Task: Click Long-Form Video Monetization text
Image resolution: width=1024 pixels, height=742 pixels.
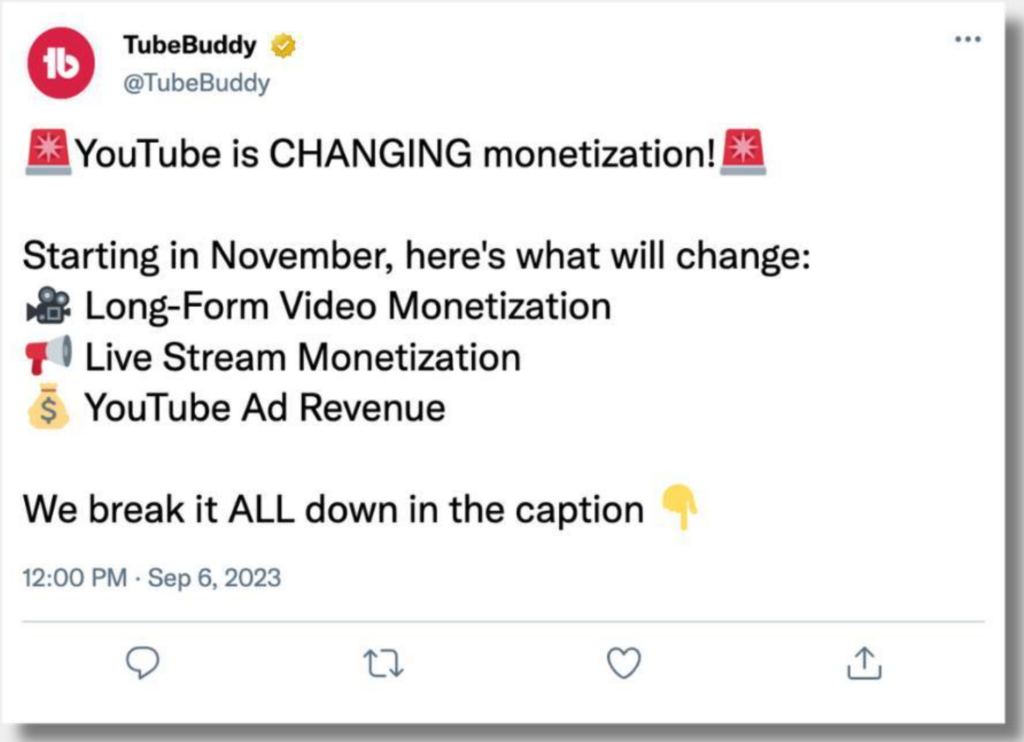Action: click(x=346, y=305)
